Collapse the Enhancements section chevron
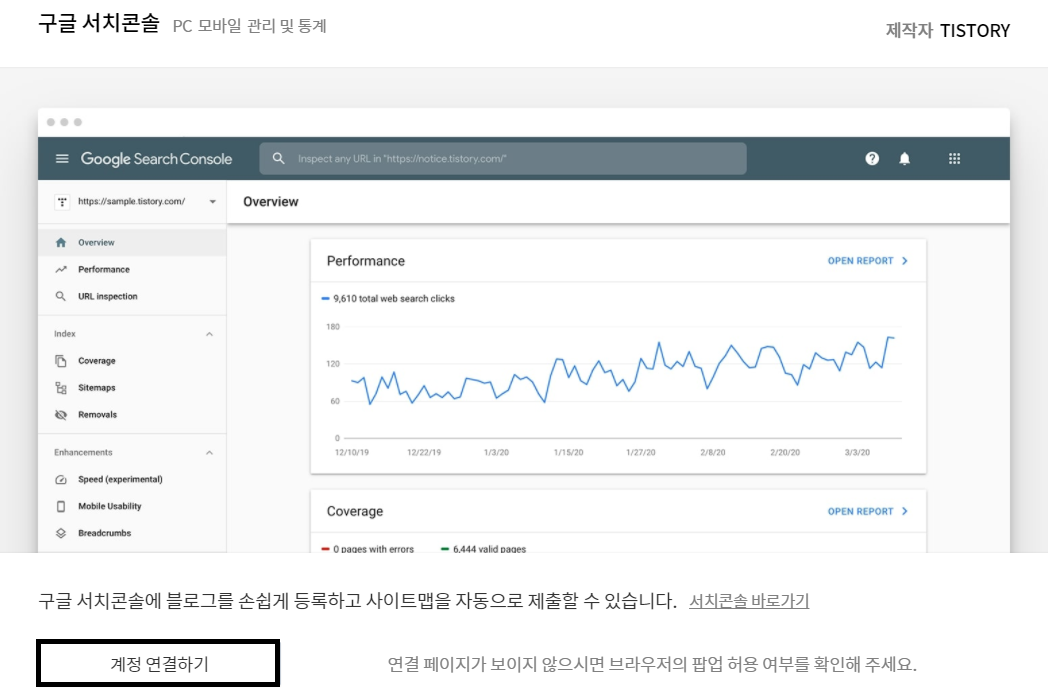Image resolution: width=1048 pixels, height=697 pixels. (209, 453)
